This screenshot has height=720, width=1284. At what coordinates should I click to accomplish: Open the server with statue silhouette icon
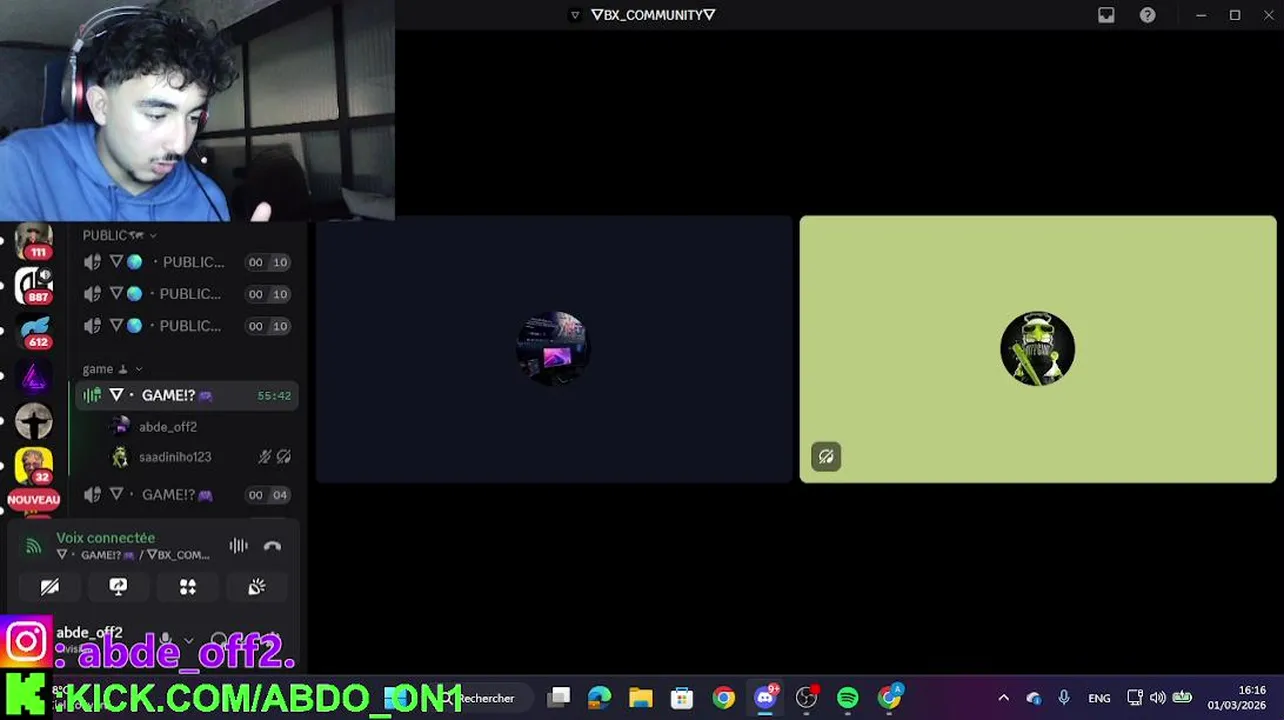click(x=33, y=421)
